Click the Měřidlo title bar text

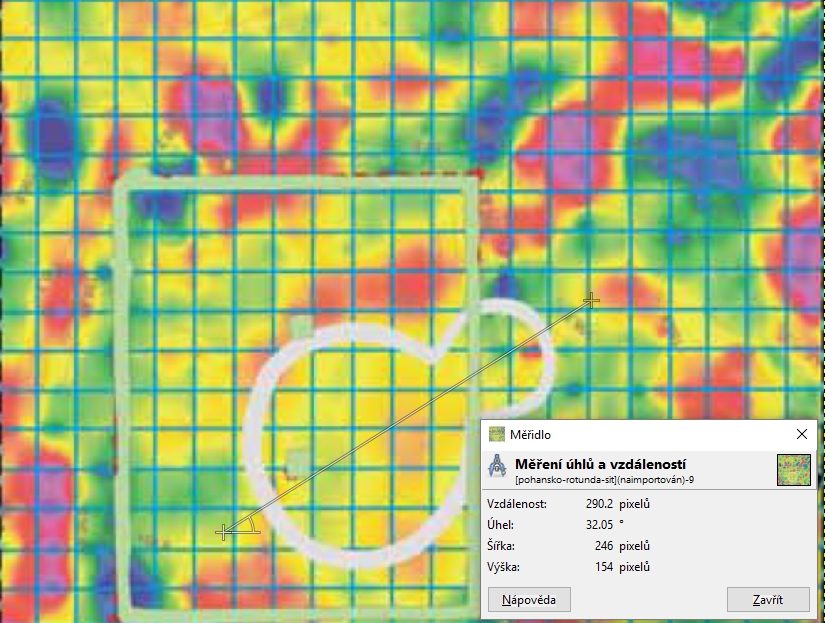tap(530, 435)
